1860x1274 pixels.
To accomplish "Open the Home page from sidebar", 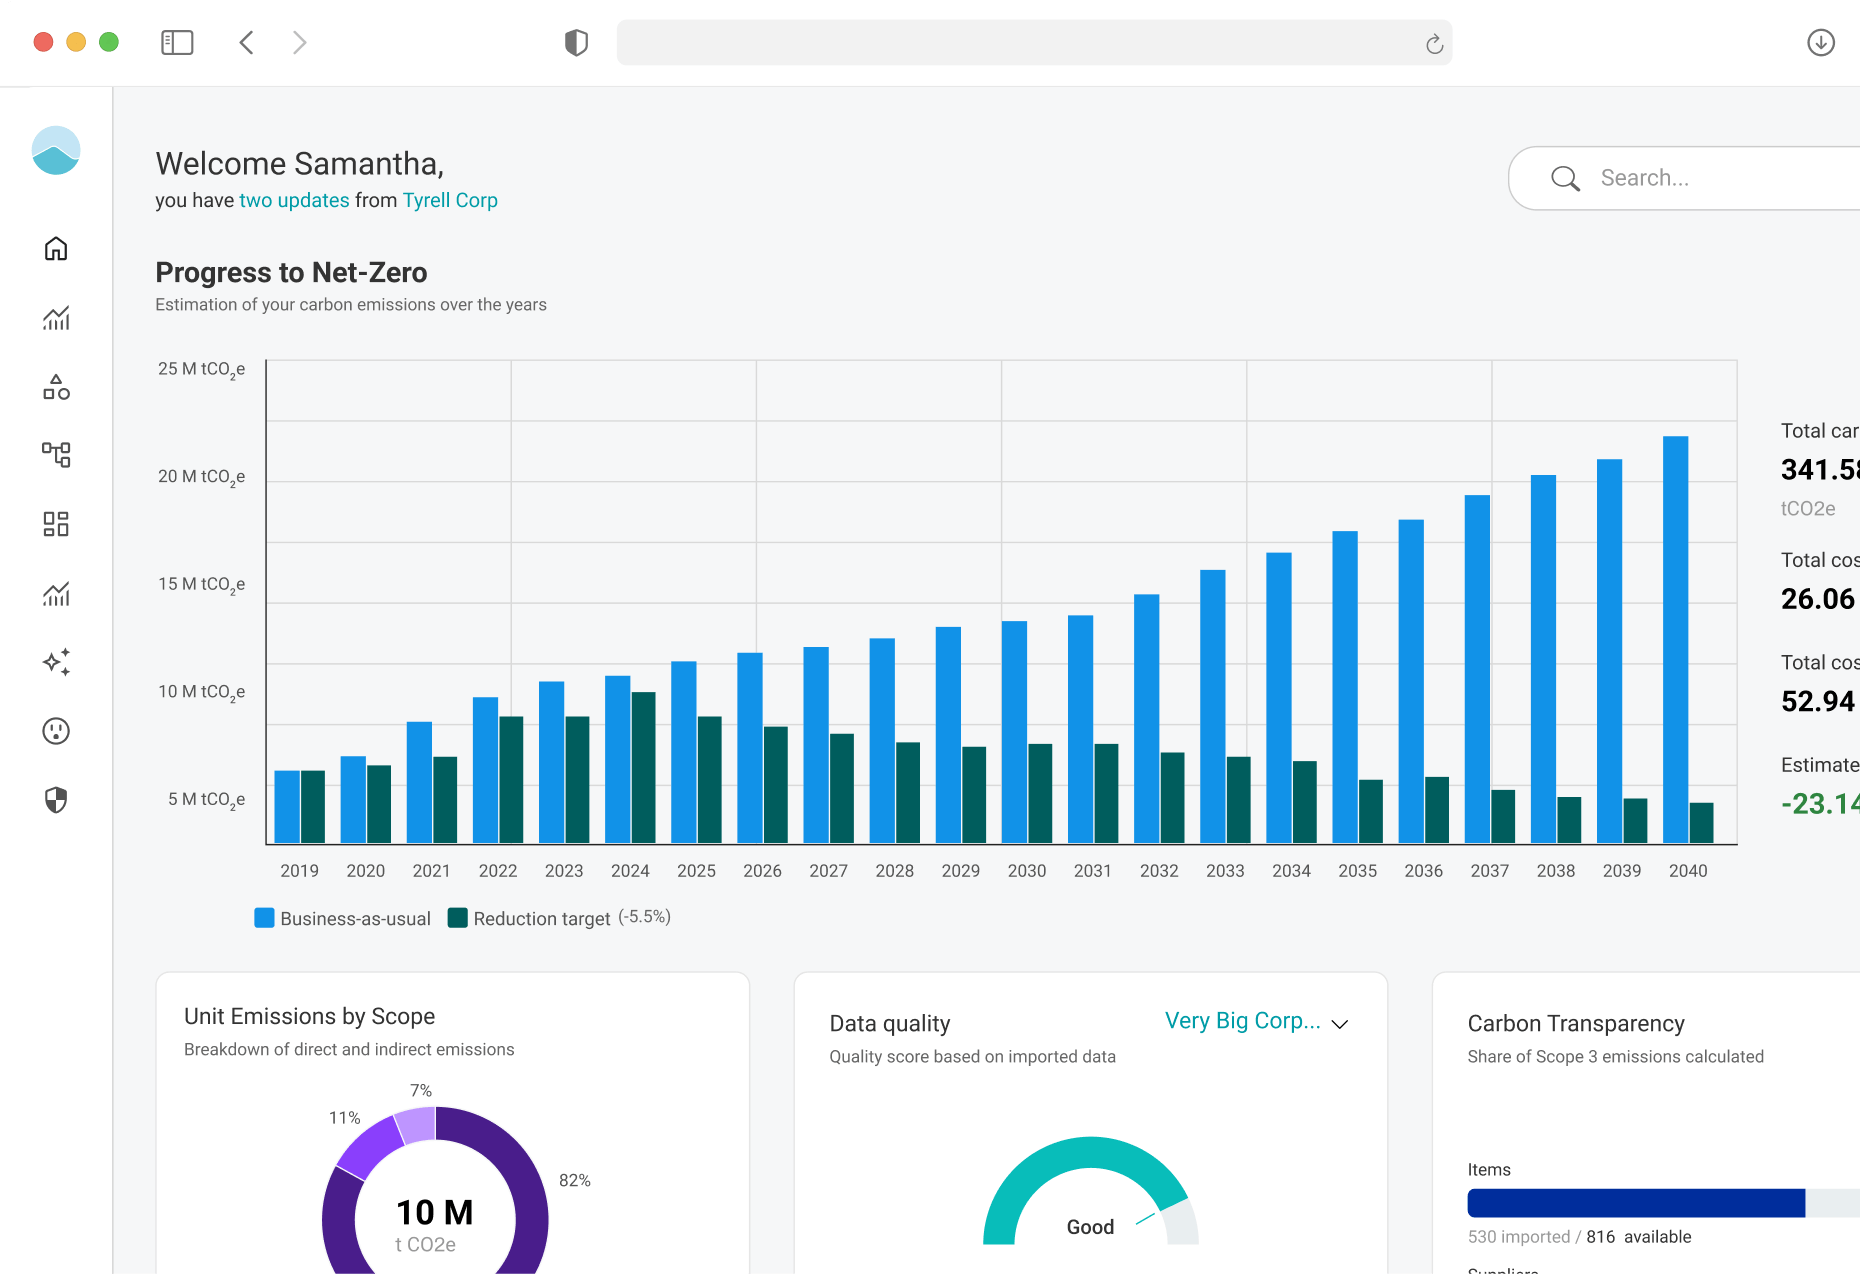I will coord(56,248).
